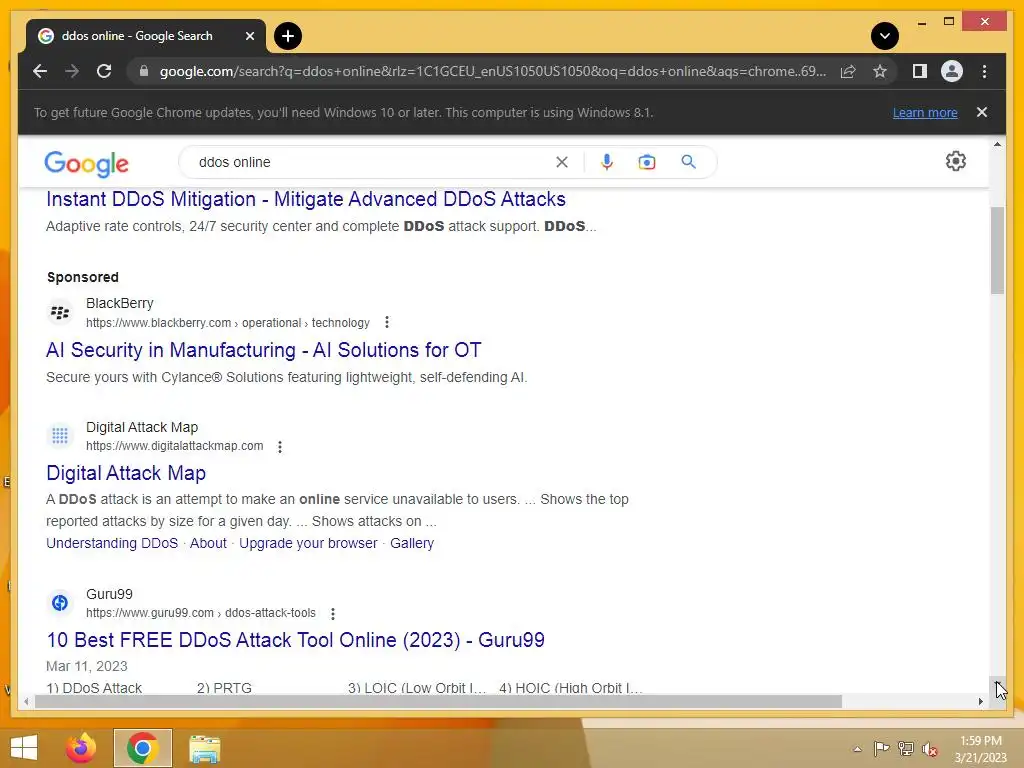Open the Chrome profile avatar
The width and height of the screenshot is (1024, 768).
point(952,71)
